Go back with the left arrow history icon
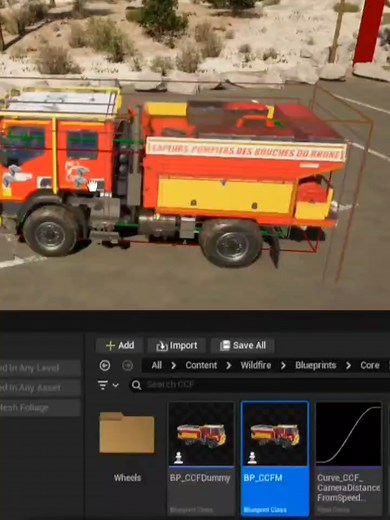Viewport: 390px width, 520px height. (x=105, y=366)
